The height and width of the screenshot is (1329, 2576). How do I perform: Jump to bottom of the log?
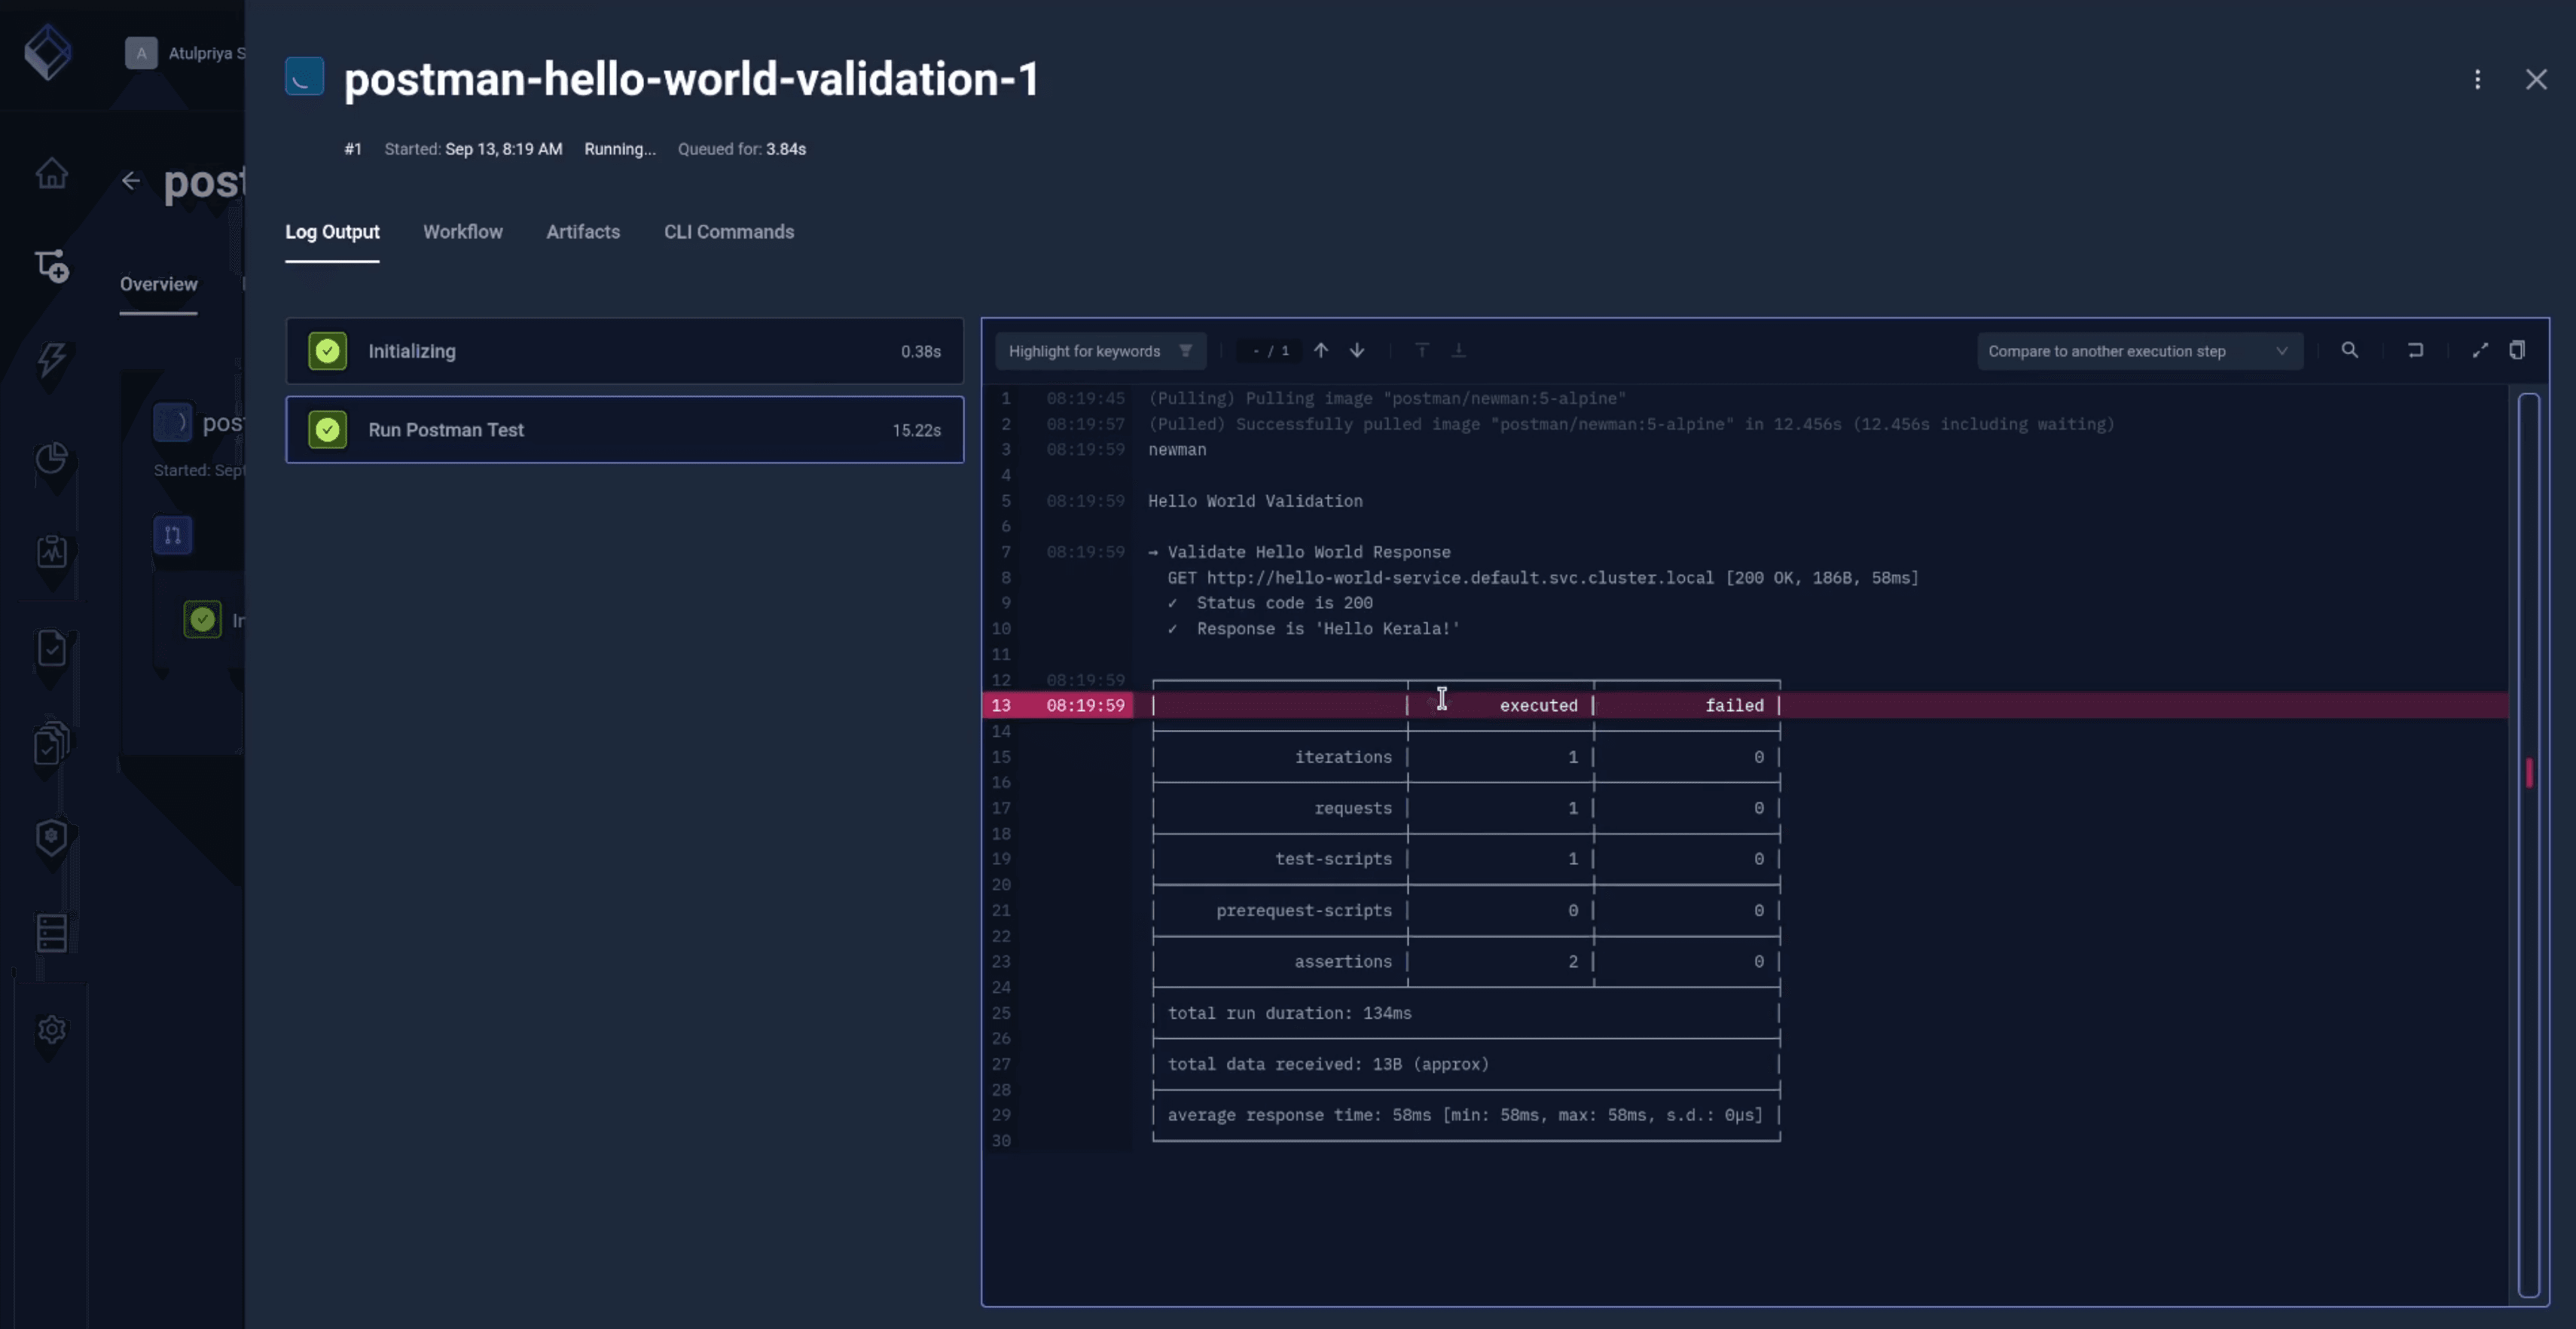(1458, 350)
